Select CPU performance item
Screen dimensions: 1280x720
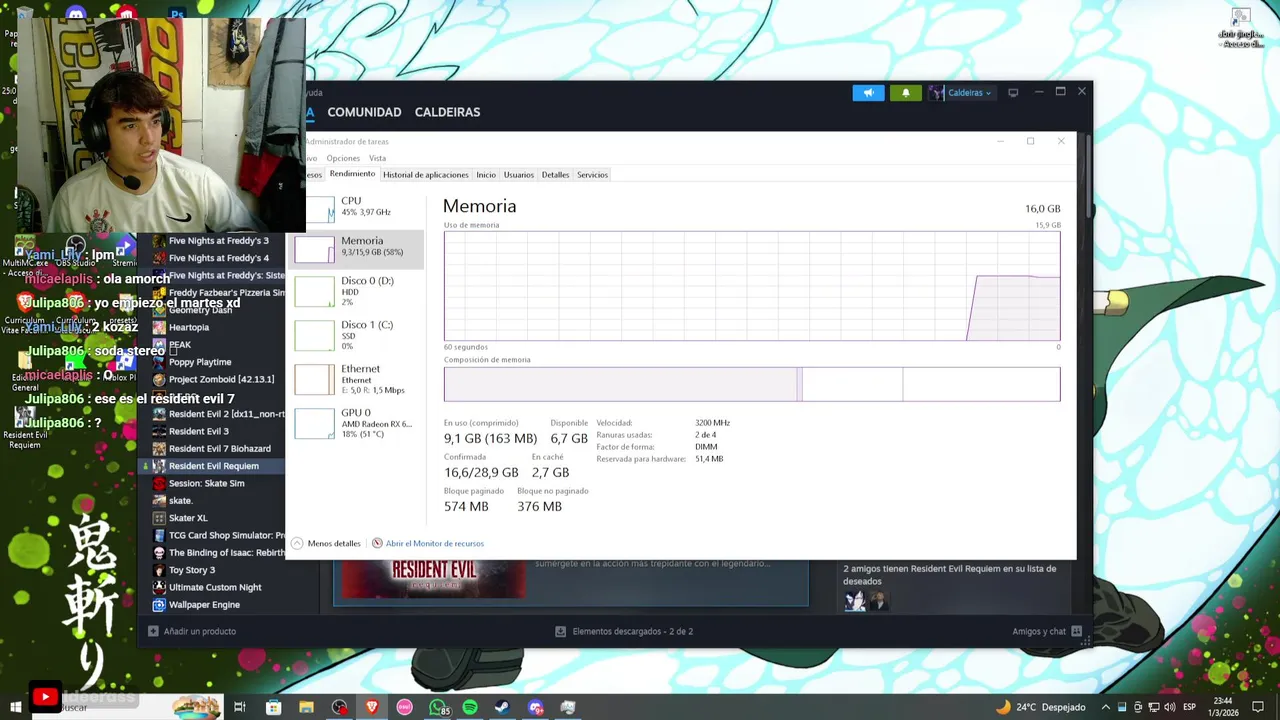(357, 207)
